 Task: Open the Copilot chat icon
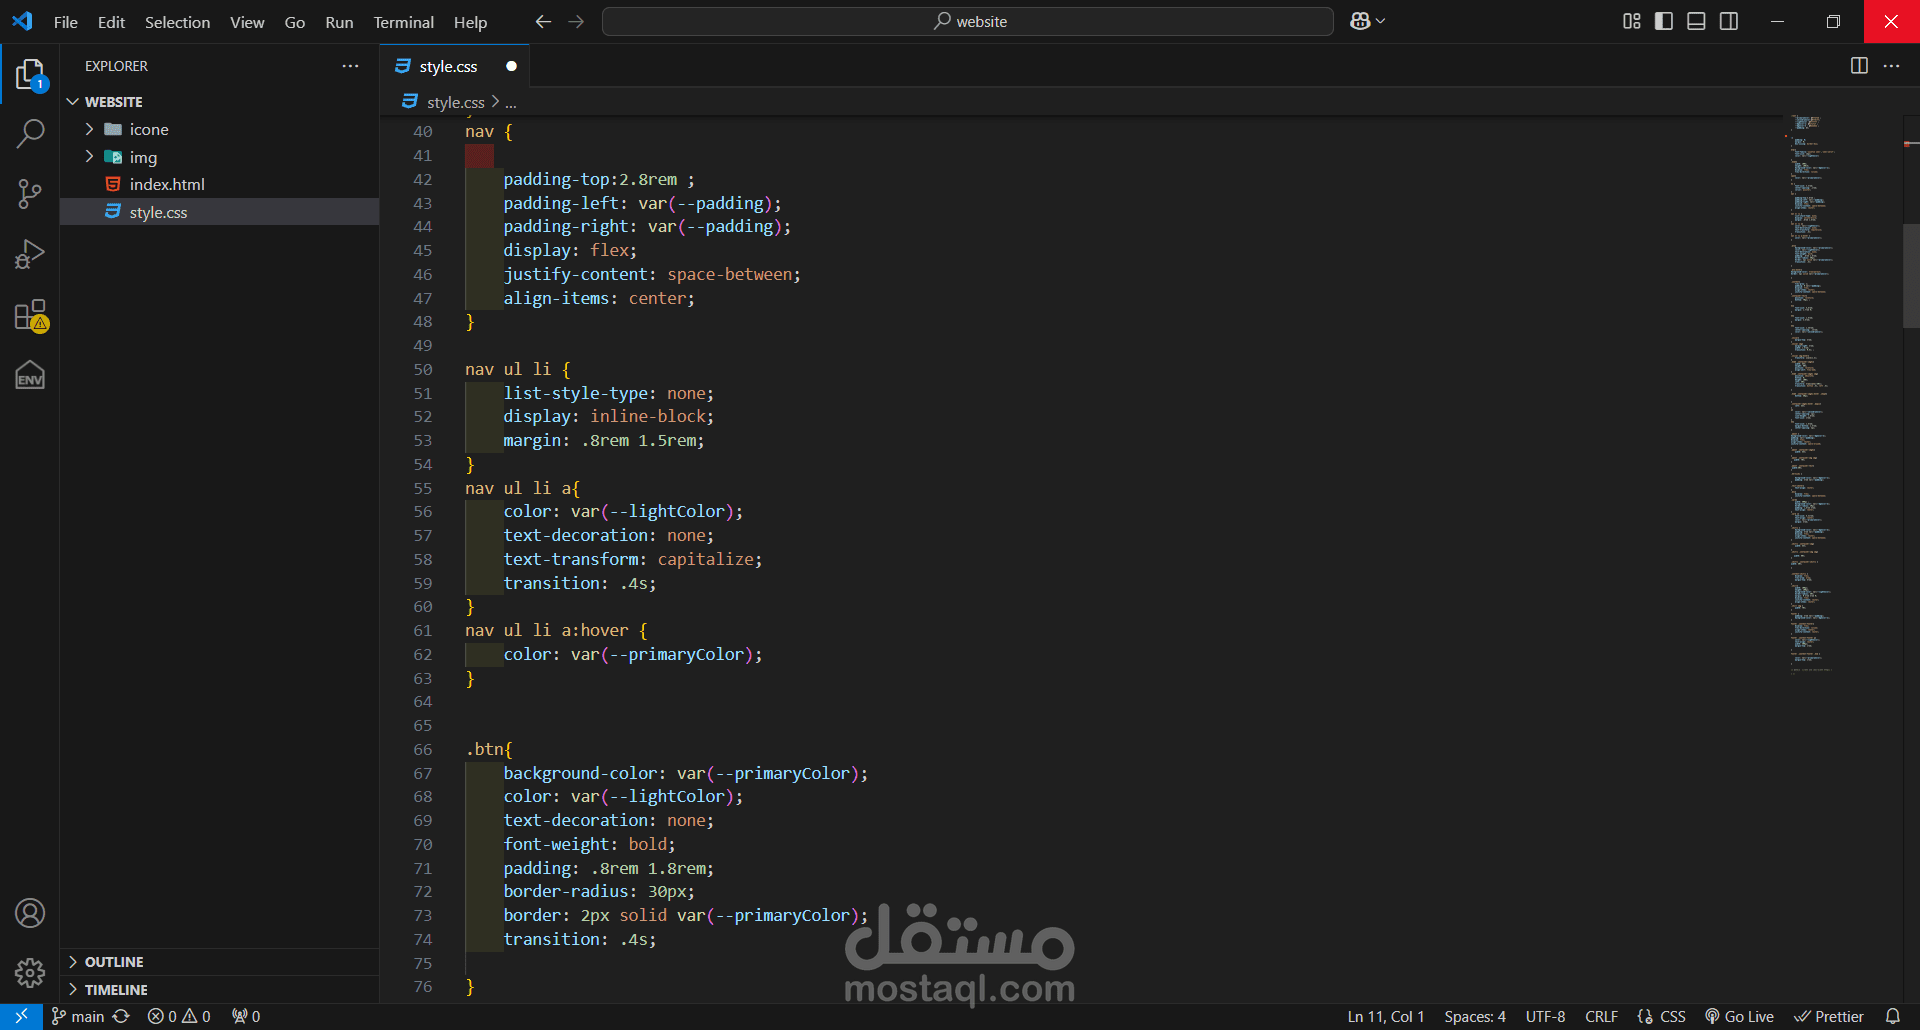(1360, 21)
